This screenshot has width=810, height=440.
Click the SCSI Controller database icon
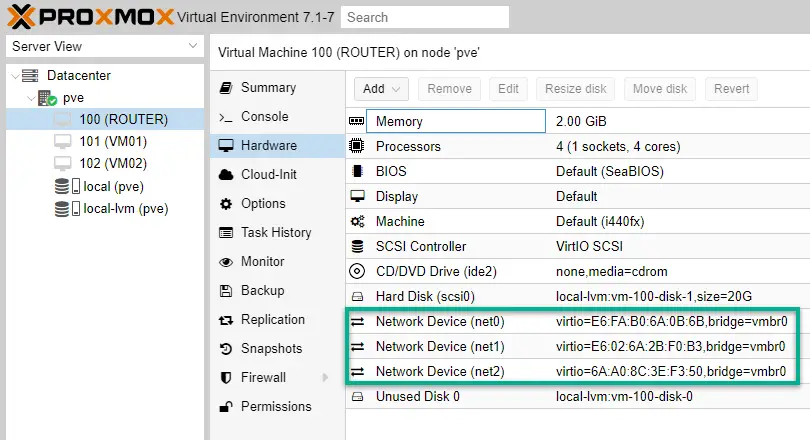click(x=357, y=246)
